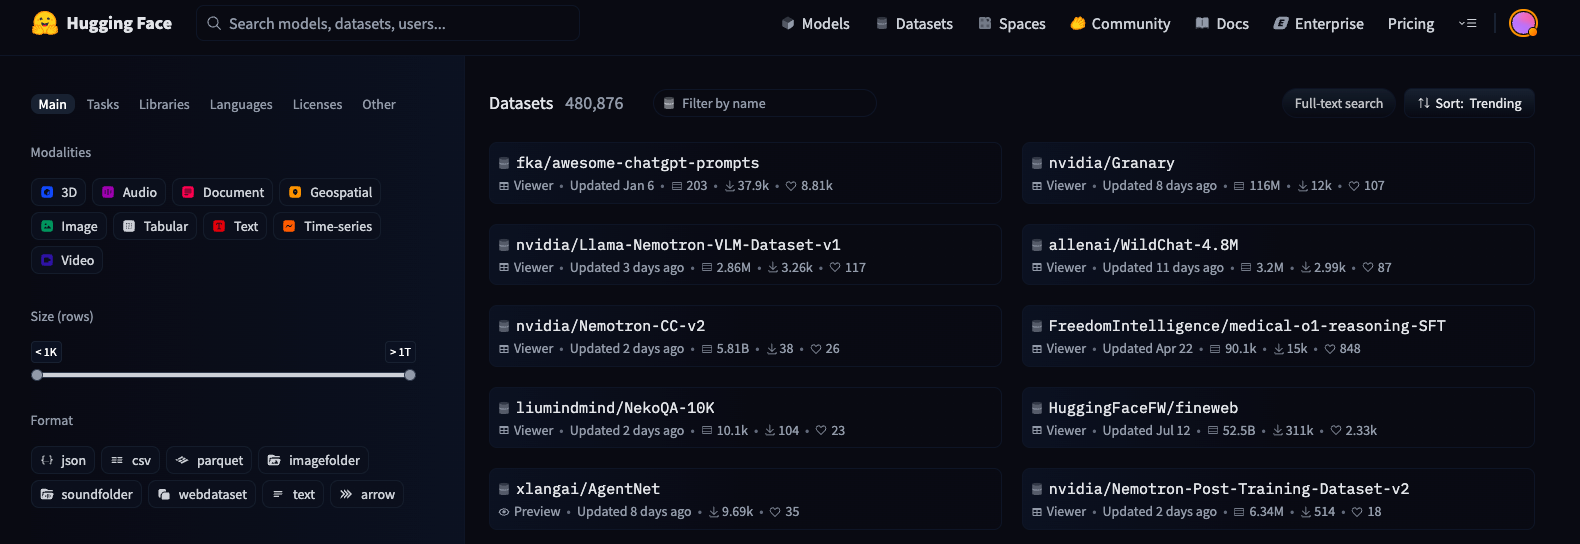The image size is (1580, 544).
Task: Open the fka/awesome-chatgpt-prompts dataset
Action: [637, 162]
